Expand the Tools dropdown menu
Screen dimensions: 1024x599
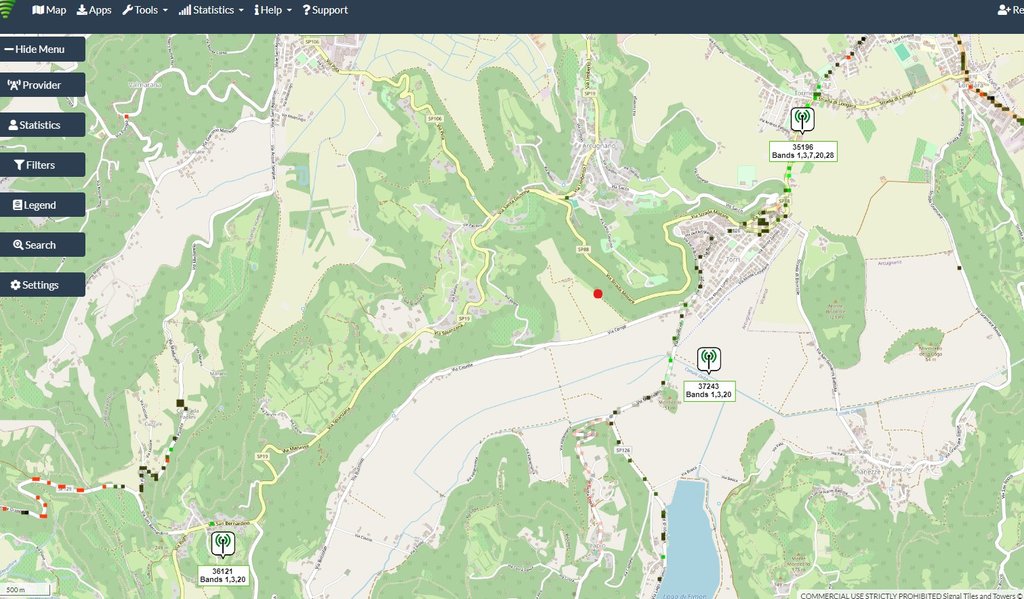coord(145,10)
